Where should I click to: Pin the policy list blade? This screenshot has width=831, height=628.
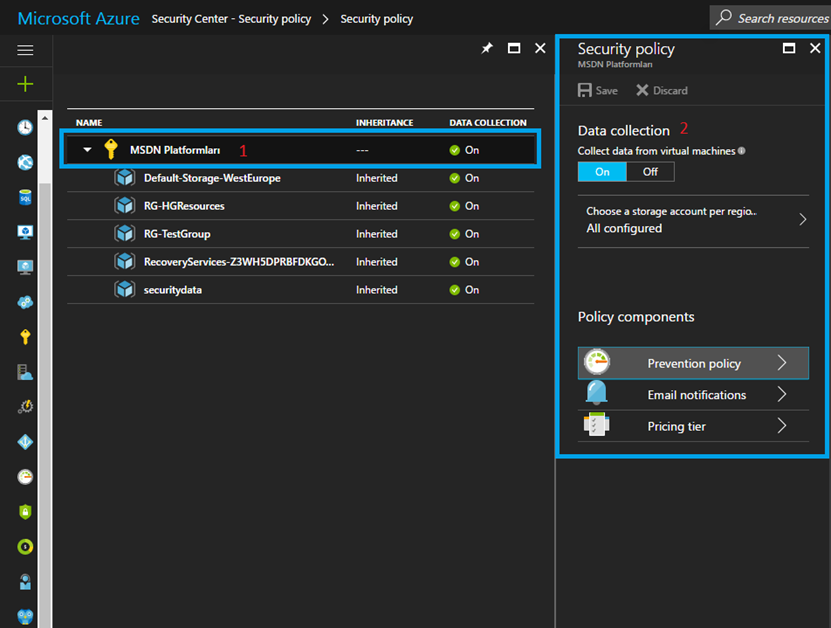(487, 48)
